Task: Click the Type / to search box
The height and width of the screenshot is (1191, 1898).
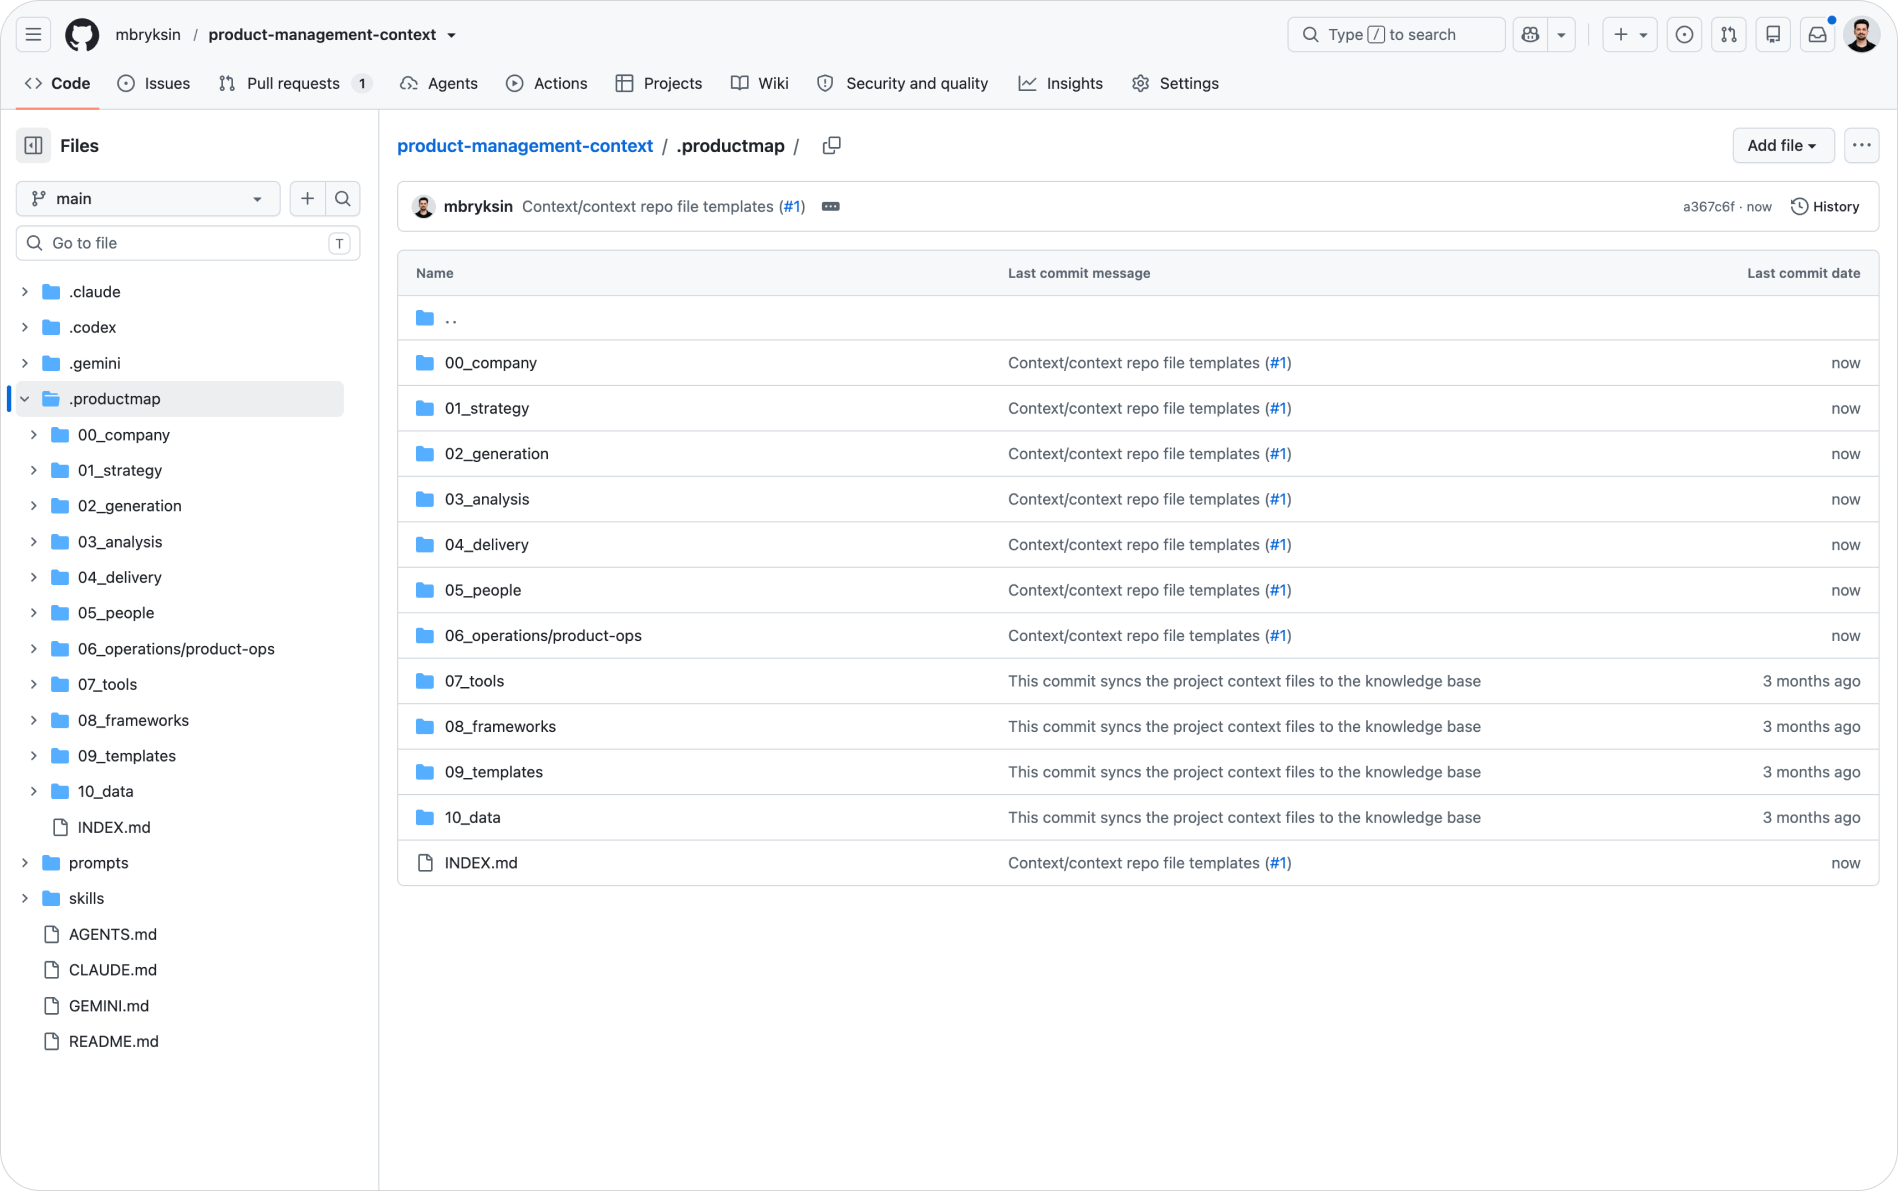Action: (x=1395, y=34)
